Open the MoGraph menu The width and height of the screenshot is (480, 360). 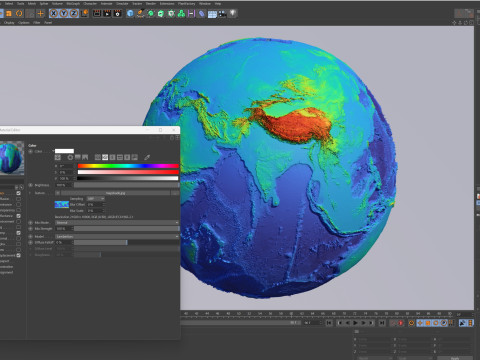point(73,3)
